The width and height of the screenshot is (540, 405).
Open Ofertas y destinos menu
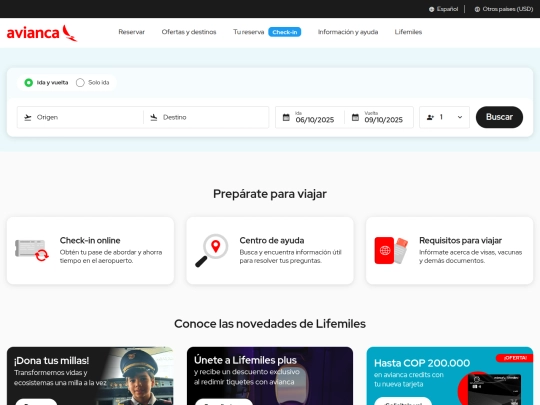pyautogui.click(x=189, y=32)
